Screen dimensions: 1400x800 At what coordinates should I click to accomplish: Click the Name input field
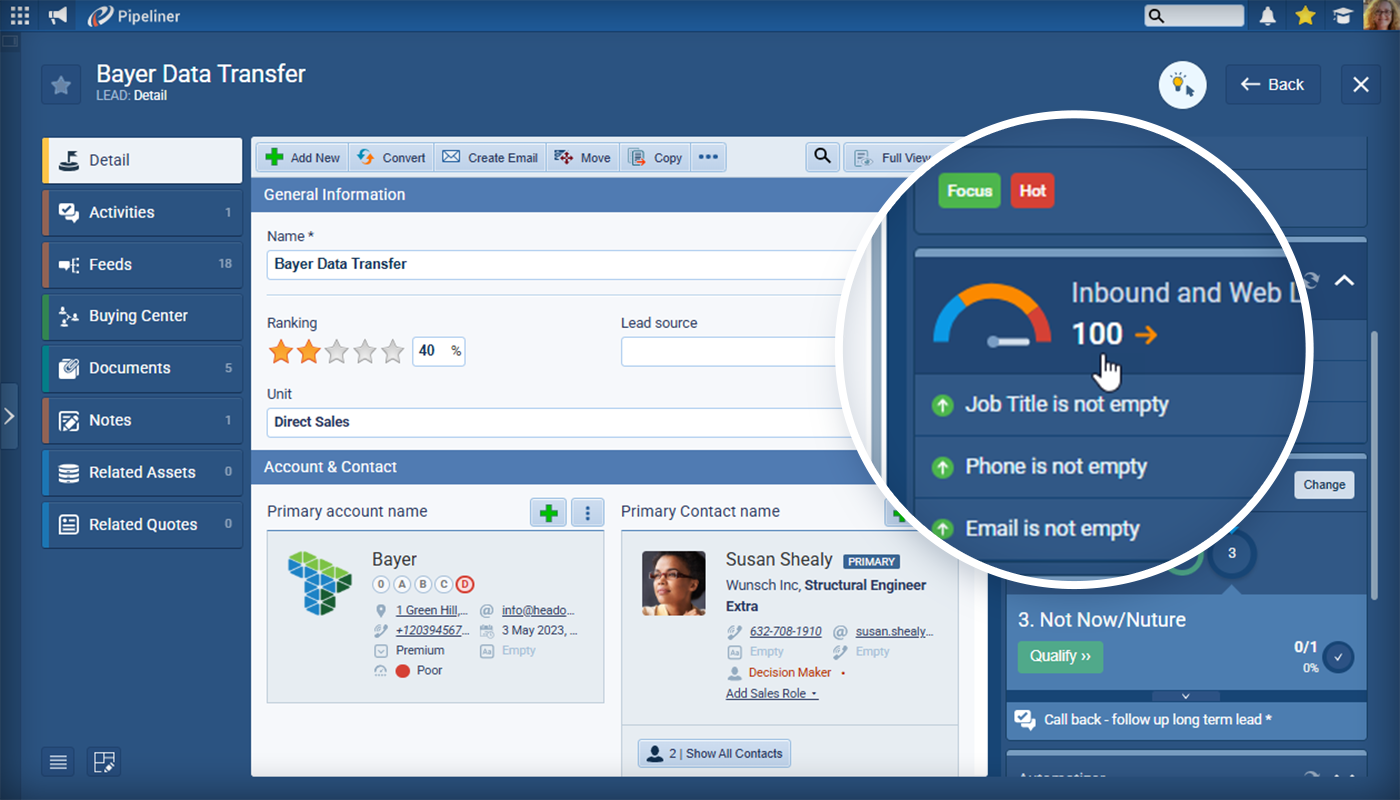click(x=560, y=265)
